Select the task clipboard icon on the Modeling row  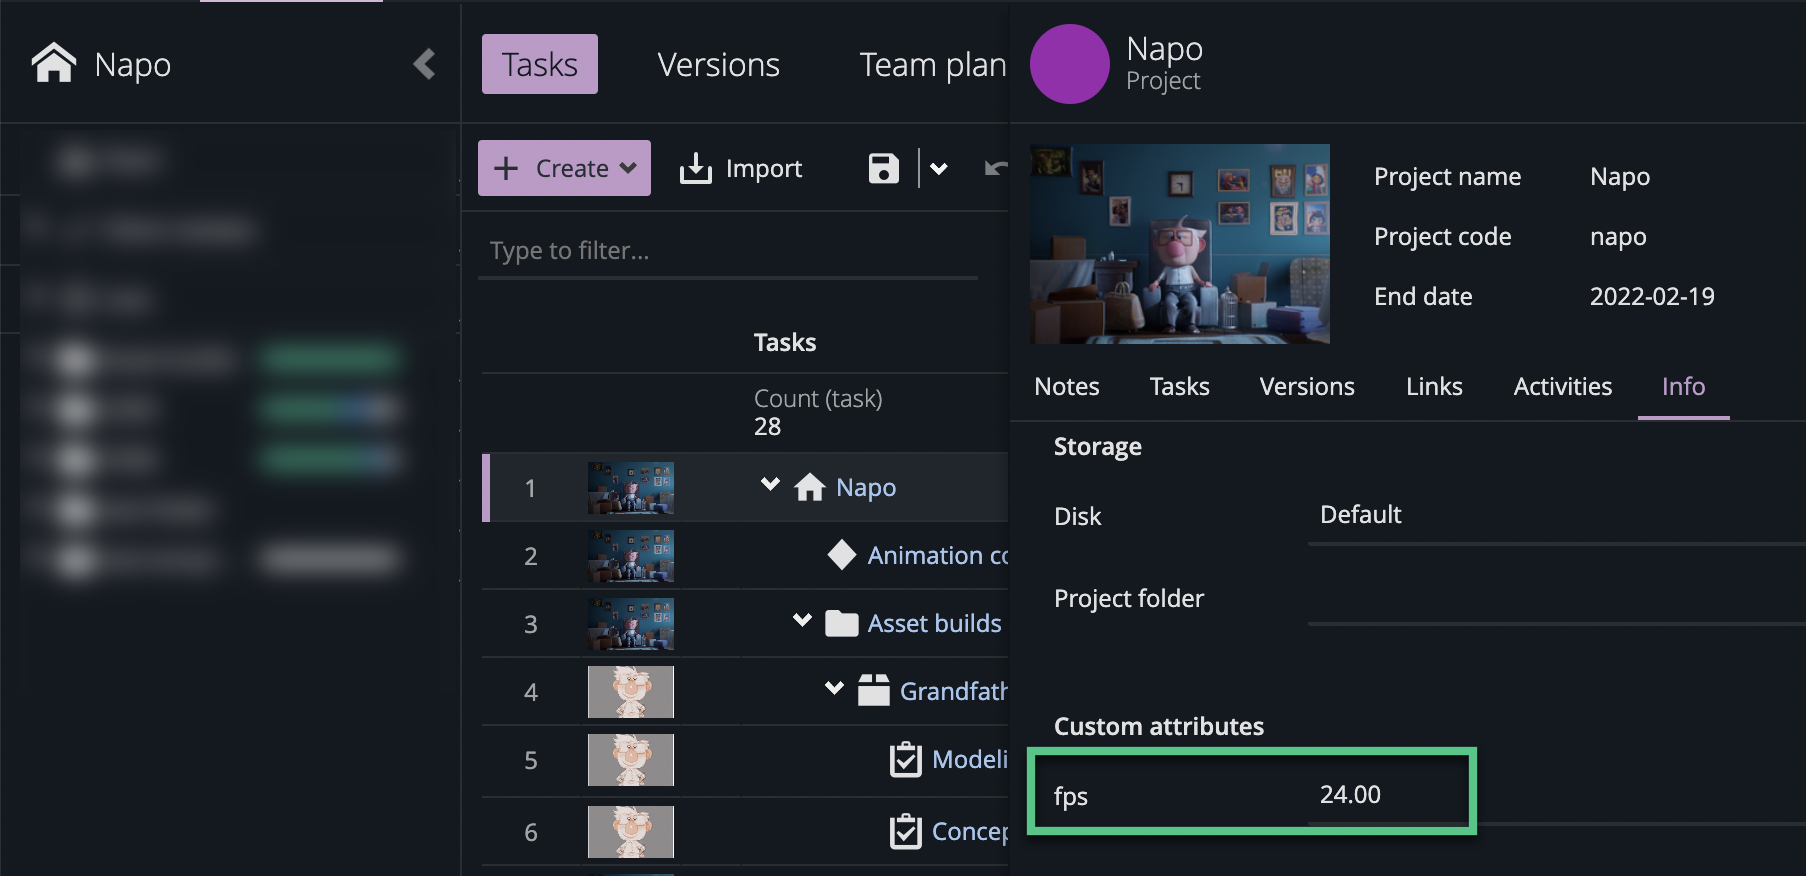click(x=906, y=759)
